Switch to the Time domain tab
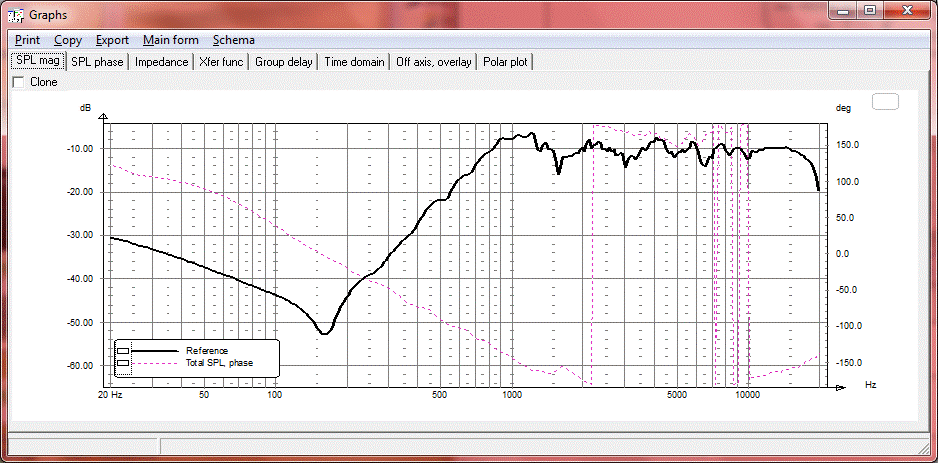938x463 pixels. 354,62
